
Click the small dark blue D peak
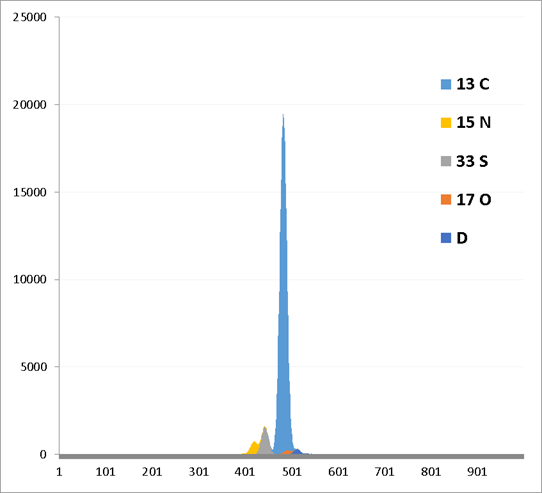[x=297, y=452]
